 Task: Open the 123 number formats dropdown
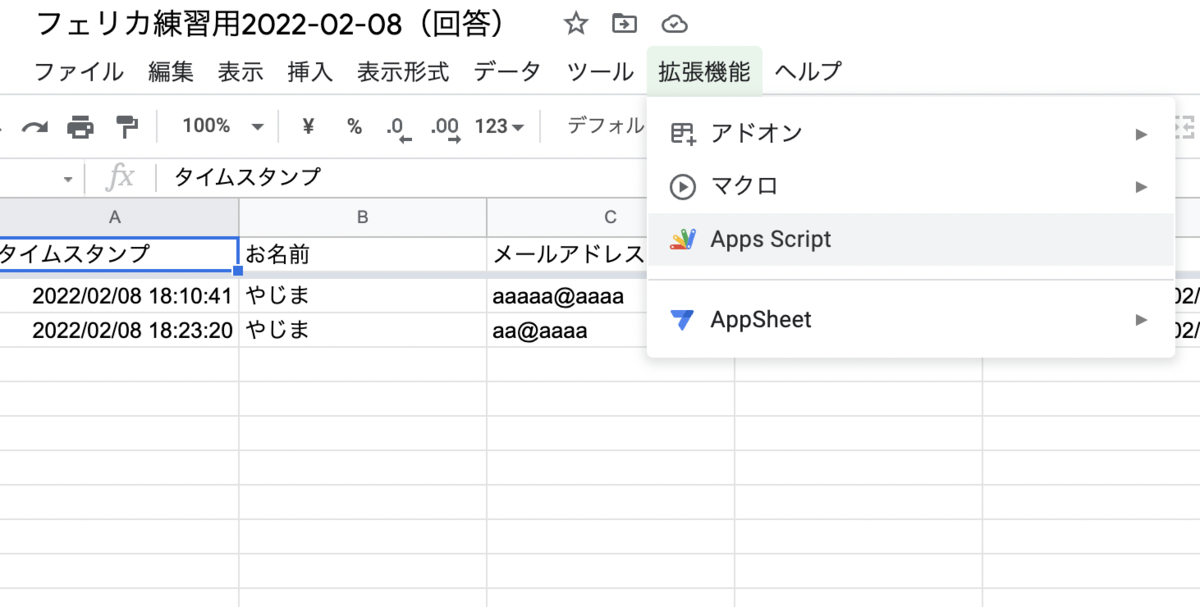[x=499, y=126]
